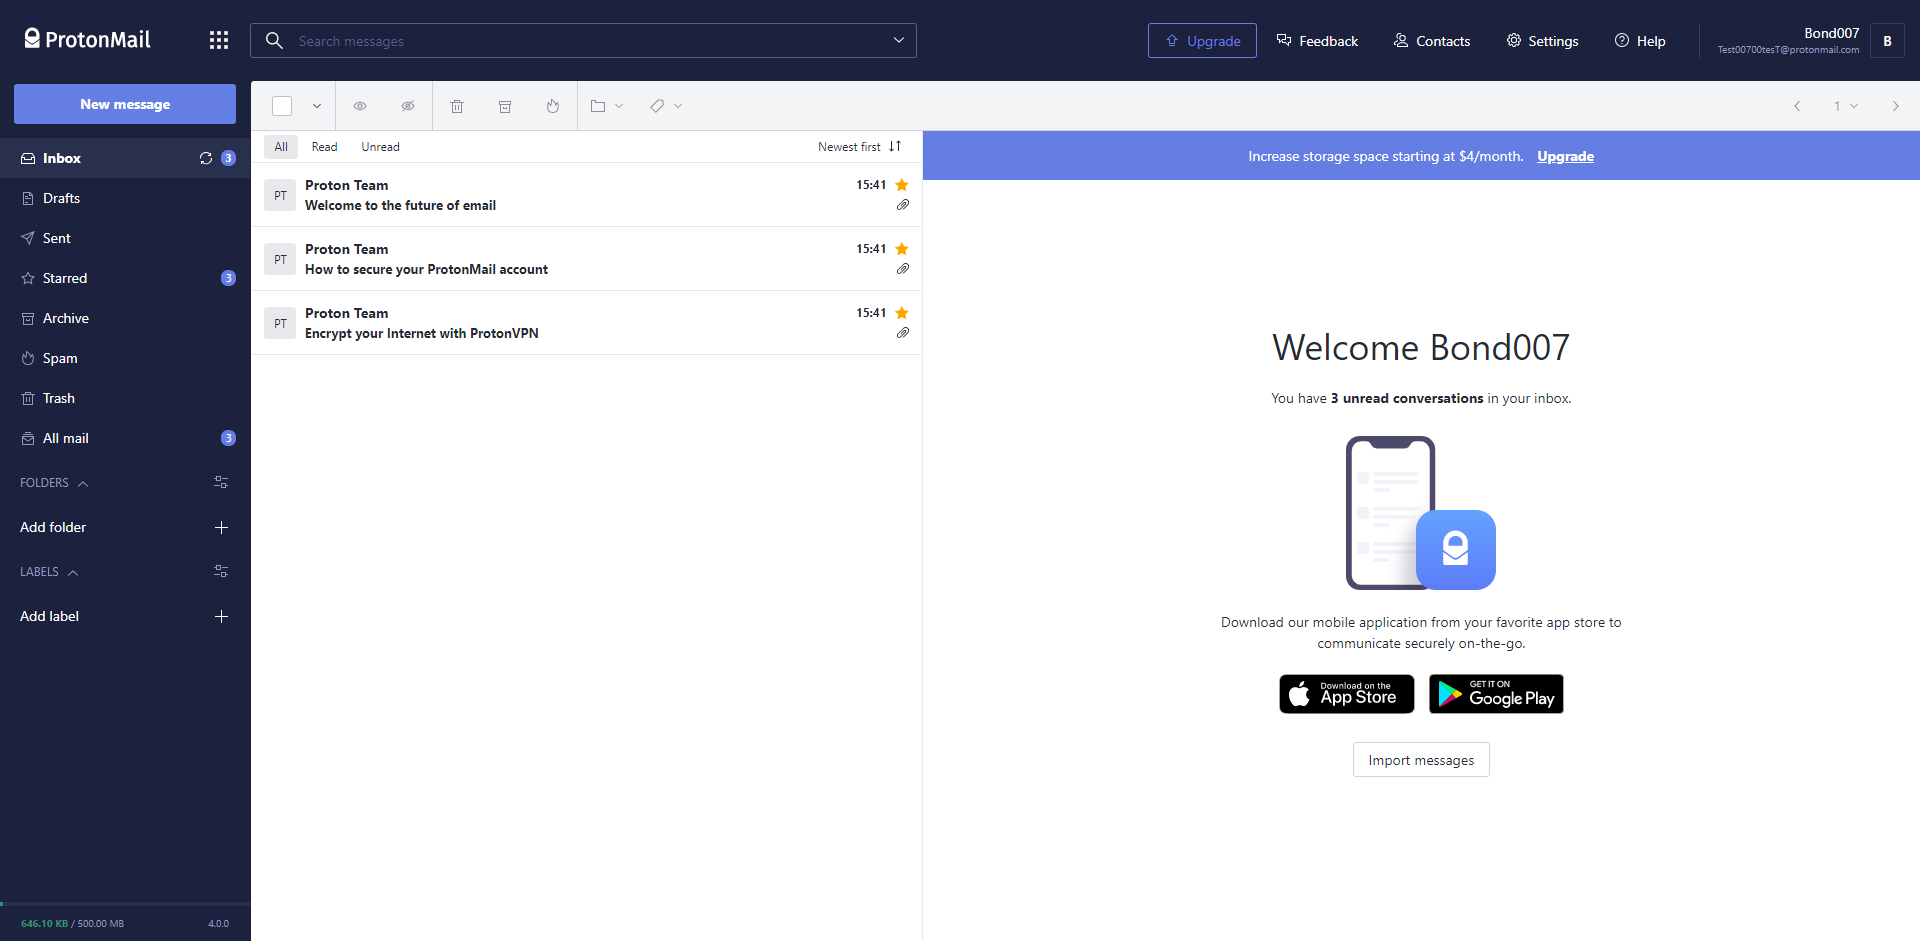Mark as unread crossed-eye icon

[408, 106]
